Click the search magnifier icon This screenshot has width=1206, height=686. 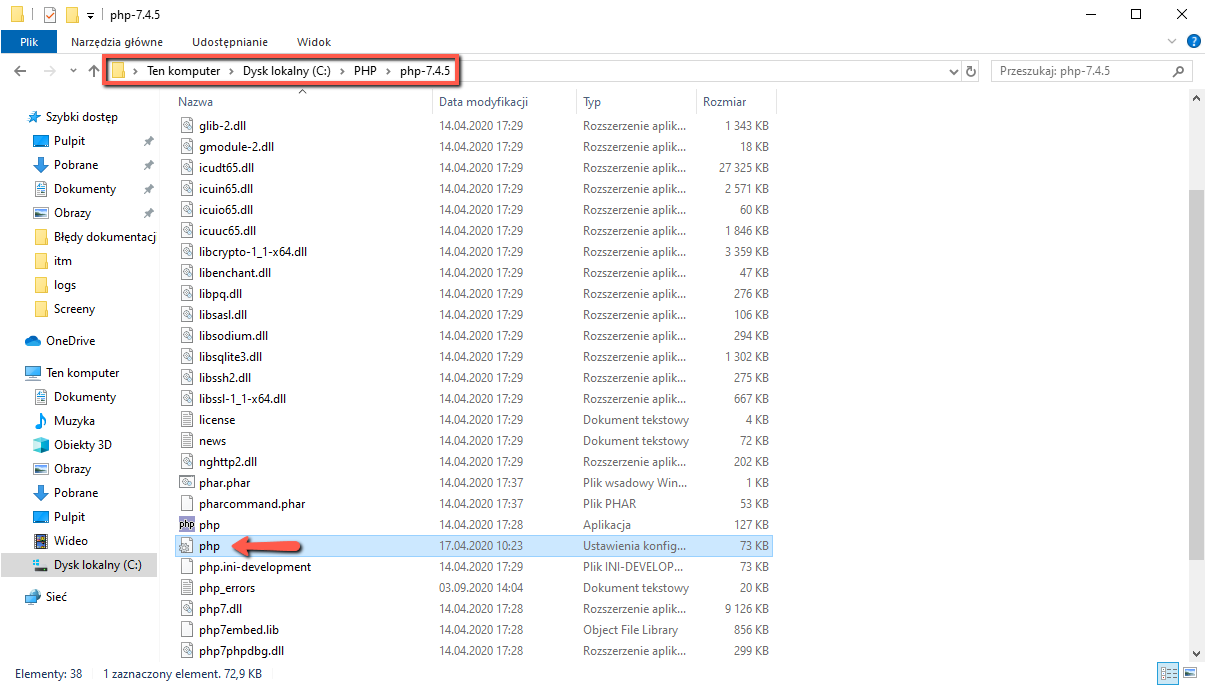pyautogui.click(x=1179, y=71)
